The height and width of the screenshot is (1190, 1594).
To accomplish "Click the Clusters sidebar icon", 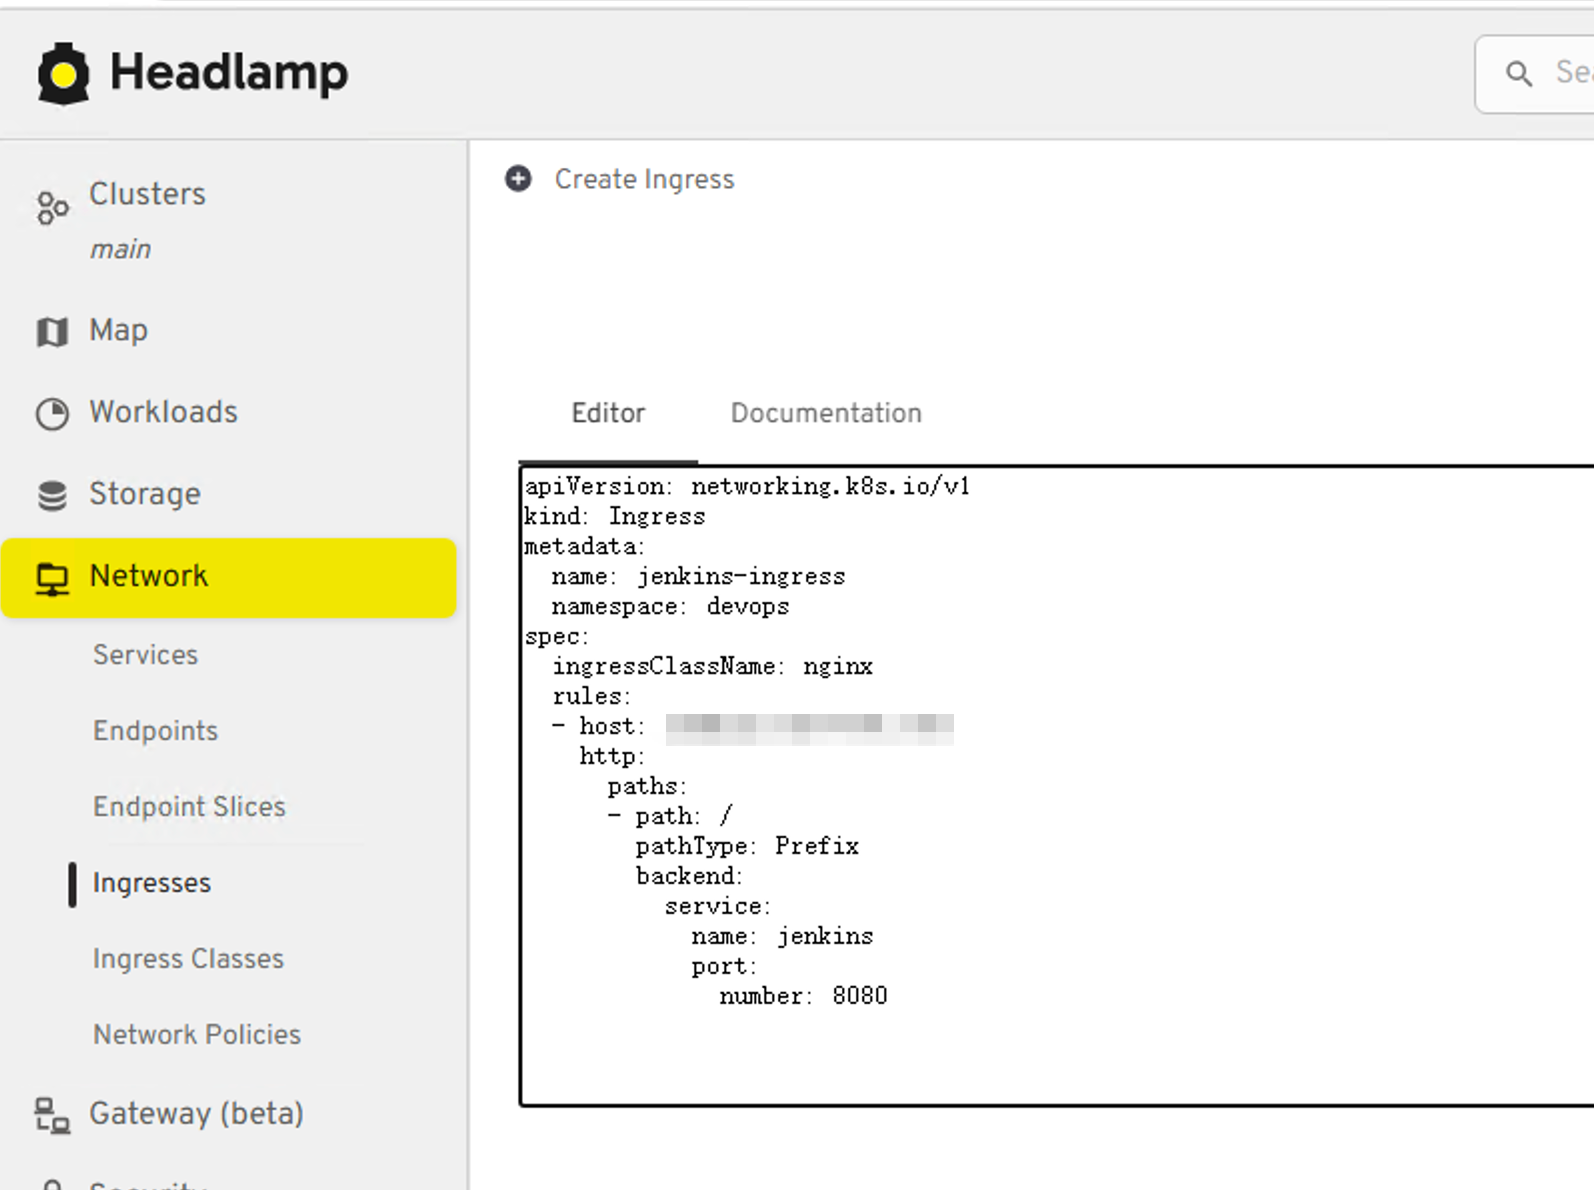I will click(52, 207).
